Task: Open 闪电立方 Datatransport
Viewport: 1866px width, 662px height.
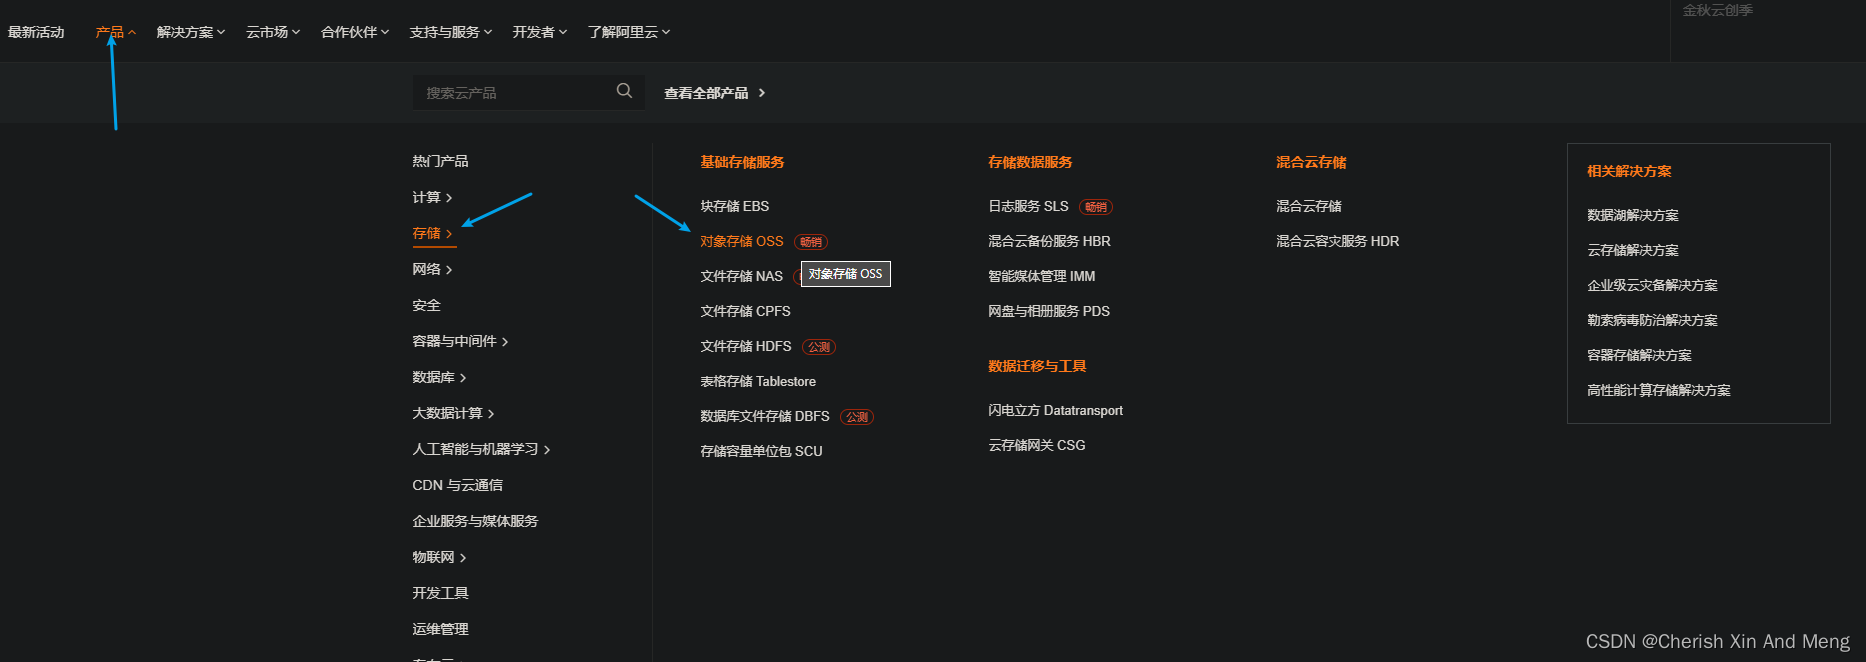Action: click(1055, 410)
